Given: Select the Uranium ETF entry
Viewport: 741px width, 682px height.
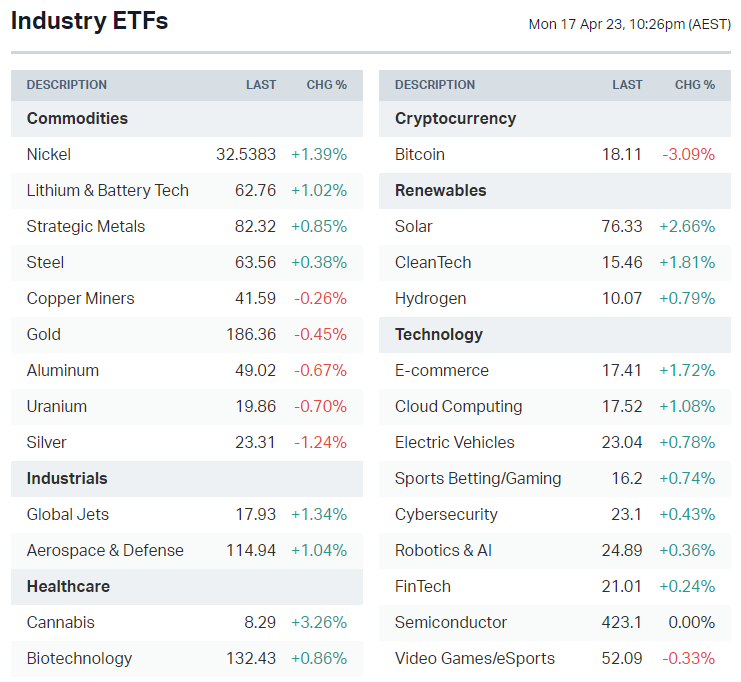Looking at the screenshot, I should (57, 406).
